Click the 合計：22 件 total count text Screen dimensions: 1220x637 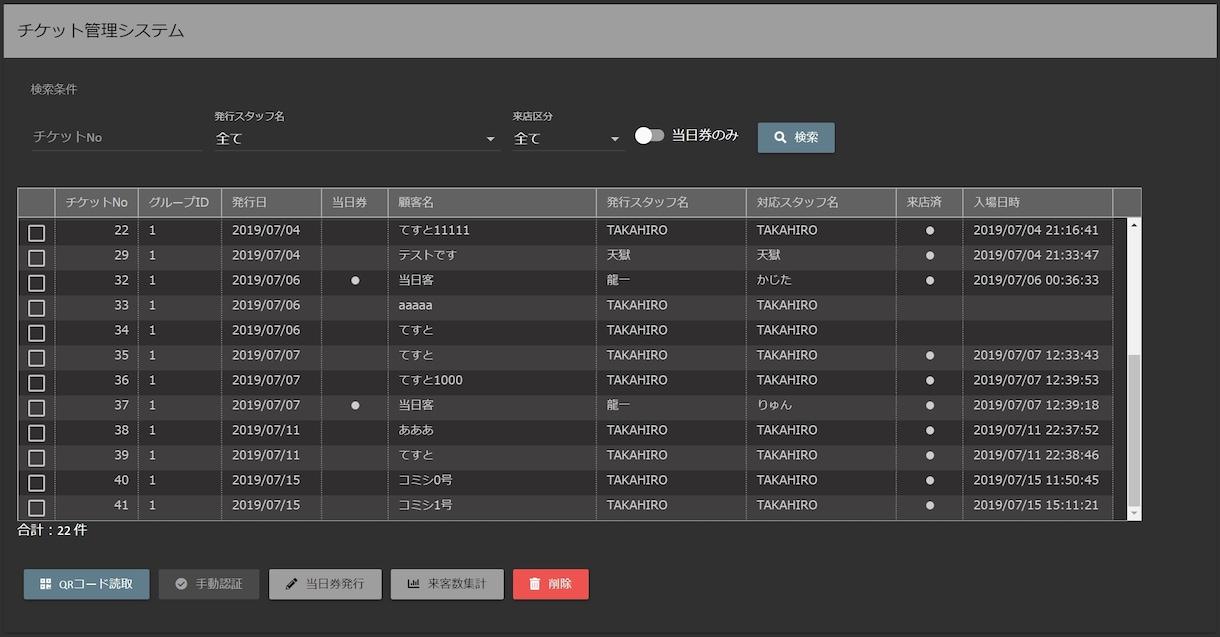pos(52,531)
